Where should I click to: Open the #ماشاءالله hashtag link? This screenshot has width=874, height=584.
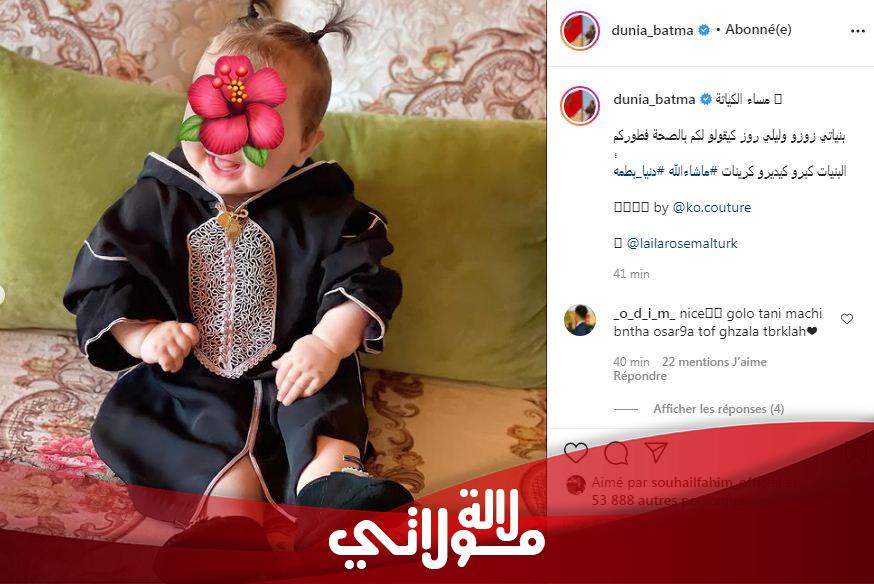click(688, 172)
